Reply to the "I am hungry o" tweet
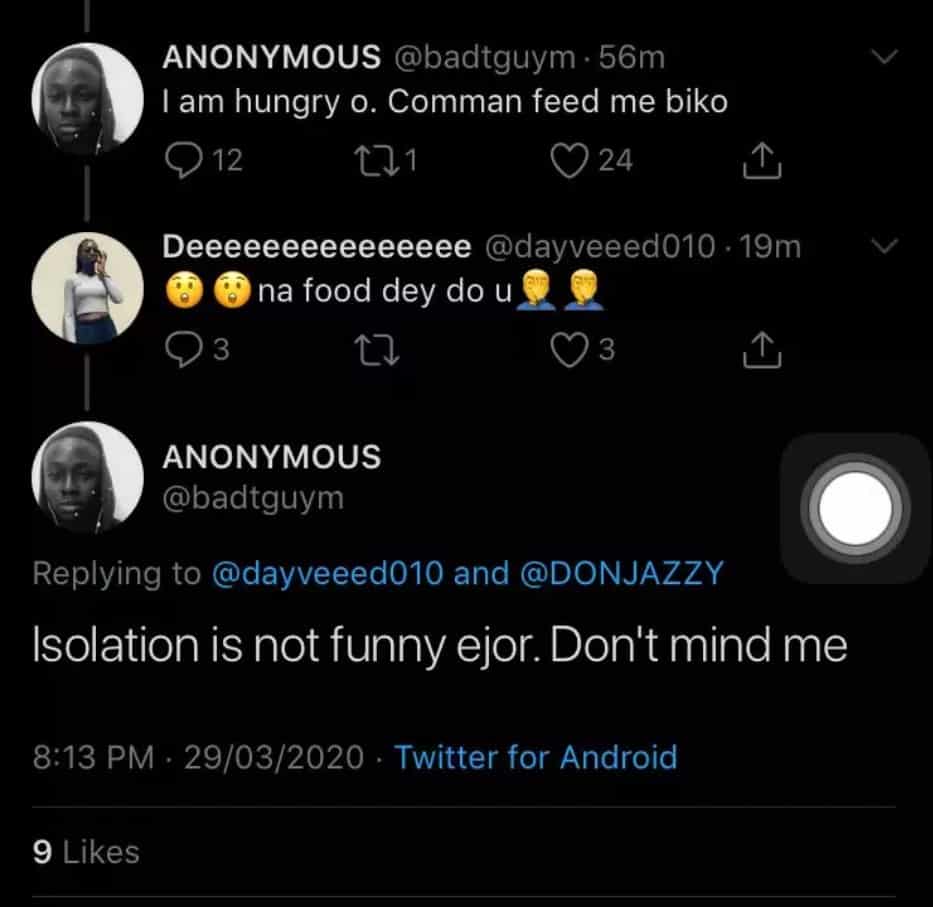933x907 pixels. coord(182,160)
